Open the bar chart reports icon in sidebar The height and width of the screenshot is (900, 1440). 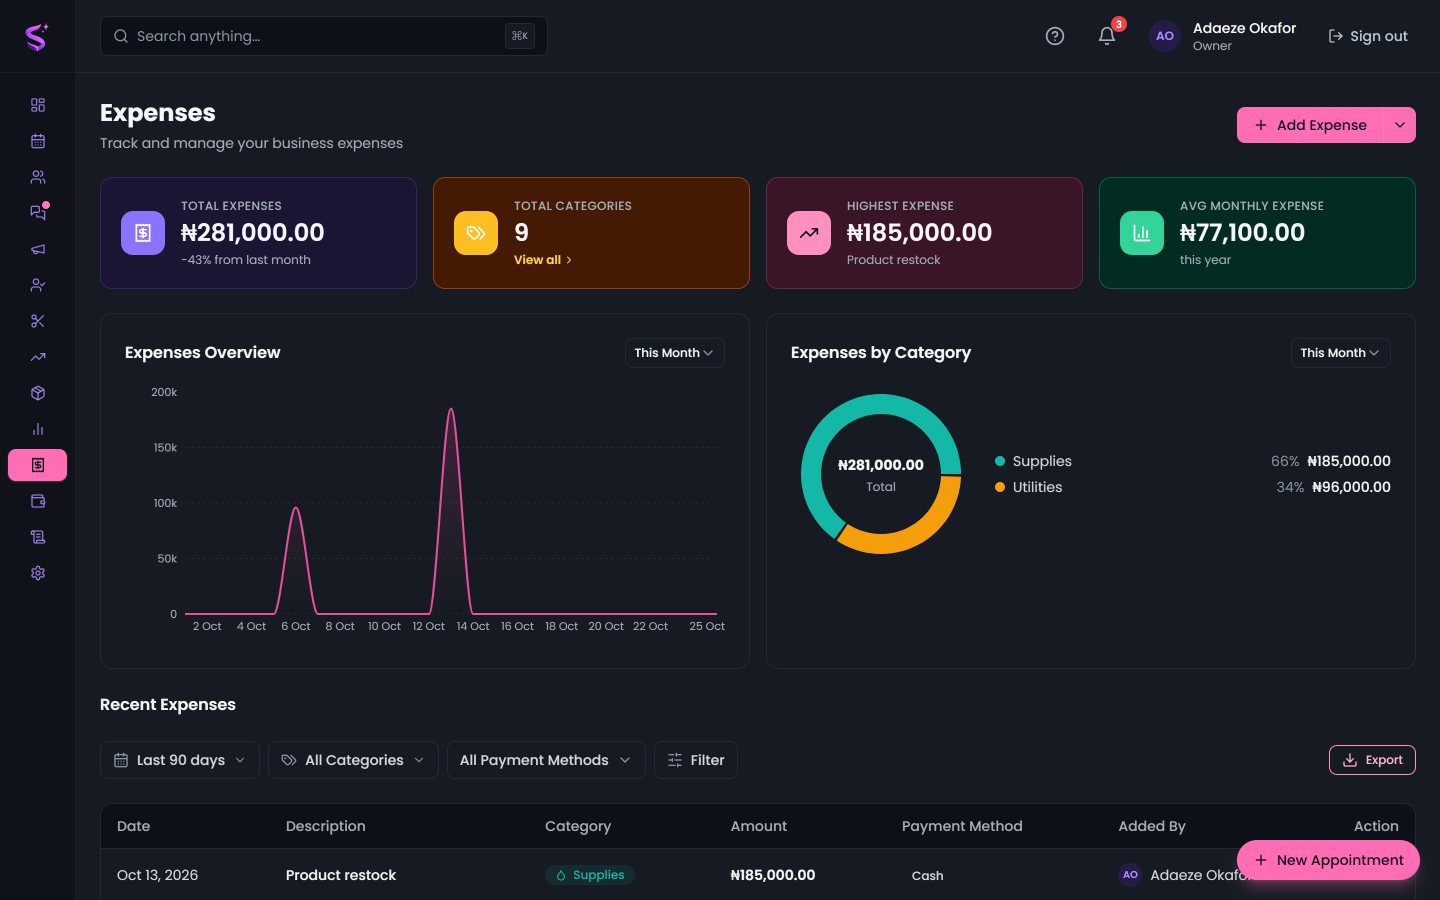point(38,429)
